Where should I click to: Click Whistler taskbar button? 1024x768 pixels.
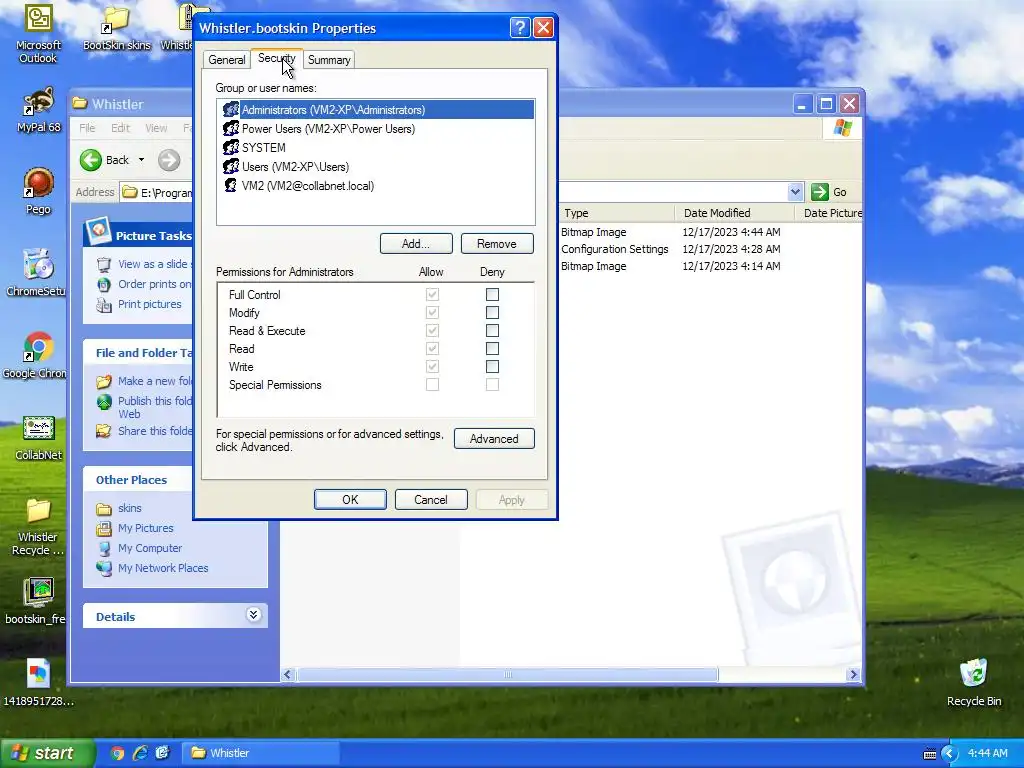click(260, 753)
